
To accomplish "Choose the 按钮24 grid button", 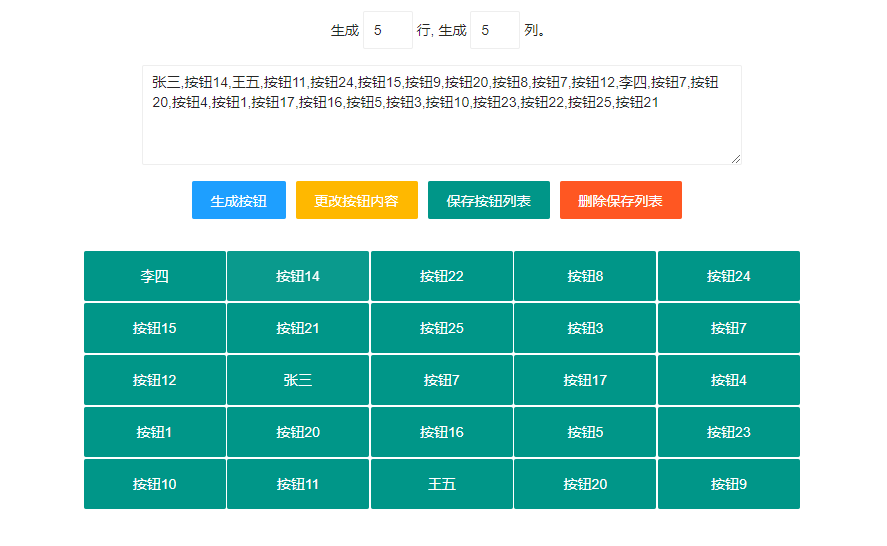I will point(729,276).
